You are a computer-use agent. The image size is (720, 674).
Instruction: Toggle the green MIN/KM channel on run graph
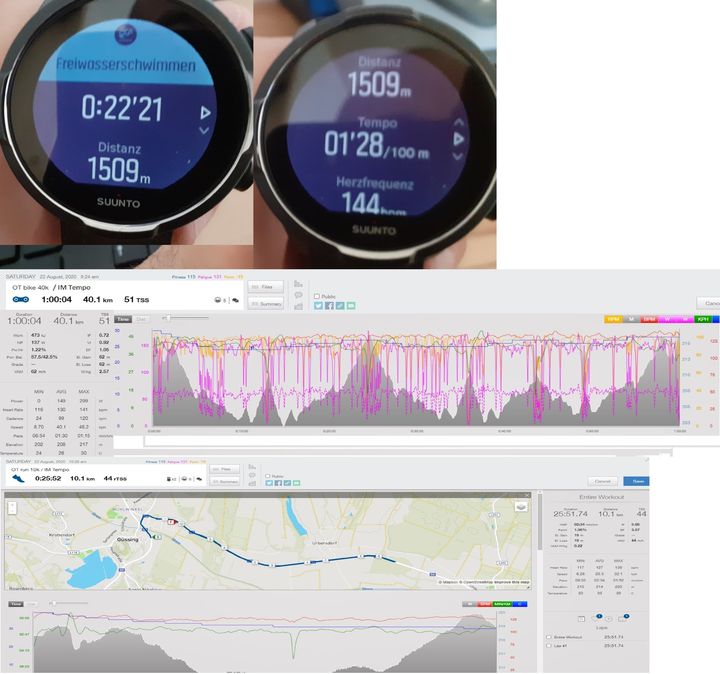pyautogui.click(x=502, y=604)
